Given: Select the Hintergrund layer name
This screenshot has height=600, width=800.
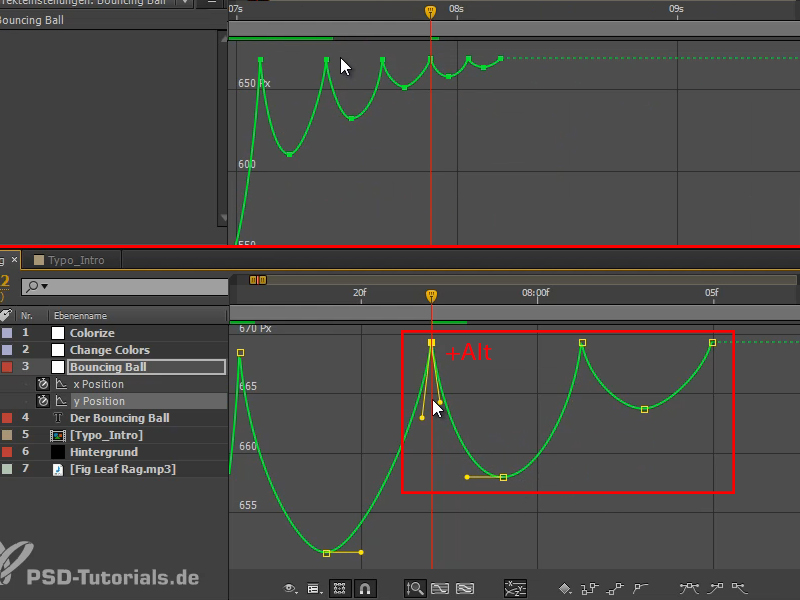Looking at the screenshot, I should tap(105, 451).
